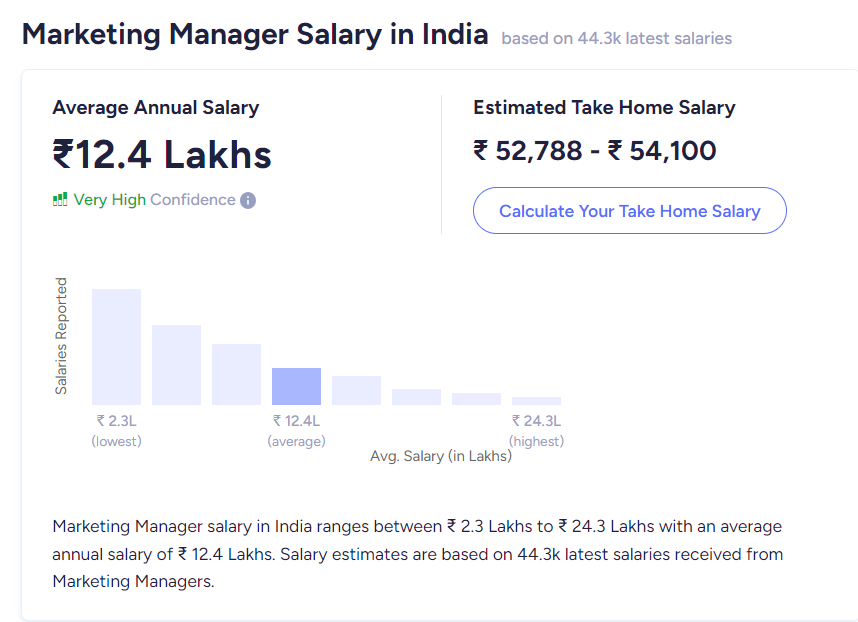Click the Avg. Salary (in Lakhs) axis label
The image size is (858, 622).
click(x=441, y=456)
